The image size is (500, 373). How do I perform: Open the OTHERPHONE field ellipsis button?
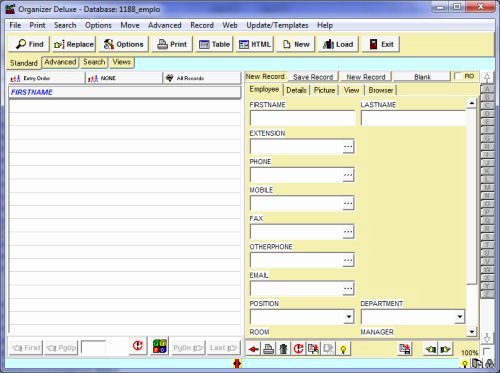tap(348, 260)
